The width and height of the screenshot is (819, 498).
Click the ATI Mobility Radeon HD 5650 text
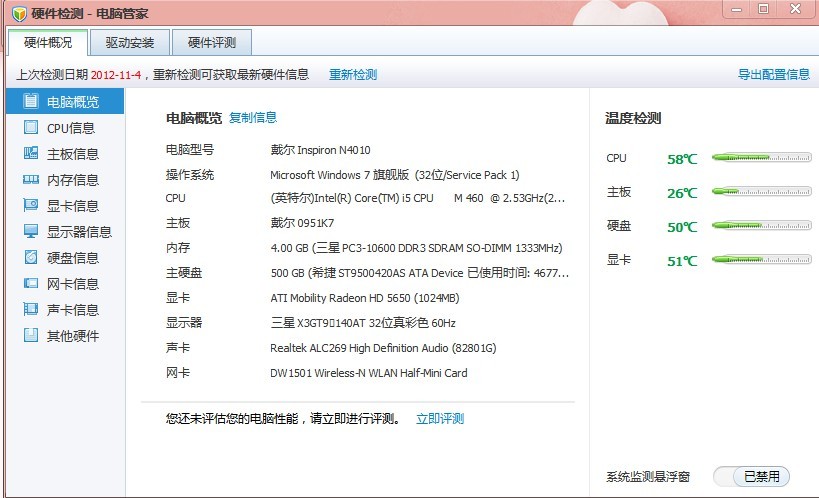(365, 298)
